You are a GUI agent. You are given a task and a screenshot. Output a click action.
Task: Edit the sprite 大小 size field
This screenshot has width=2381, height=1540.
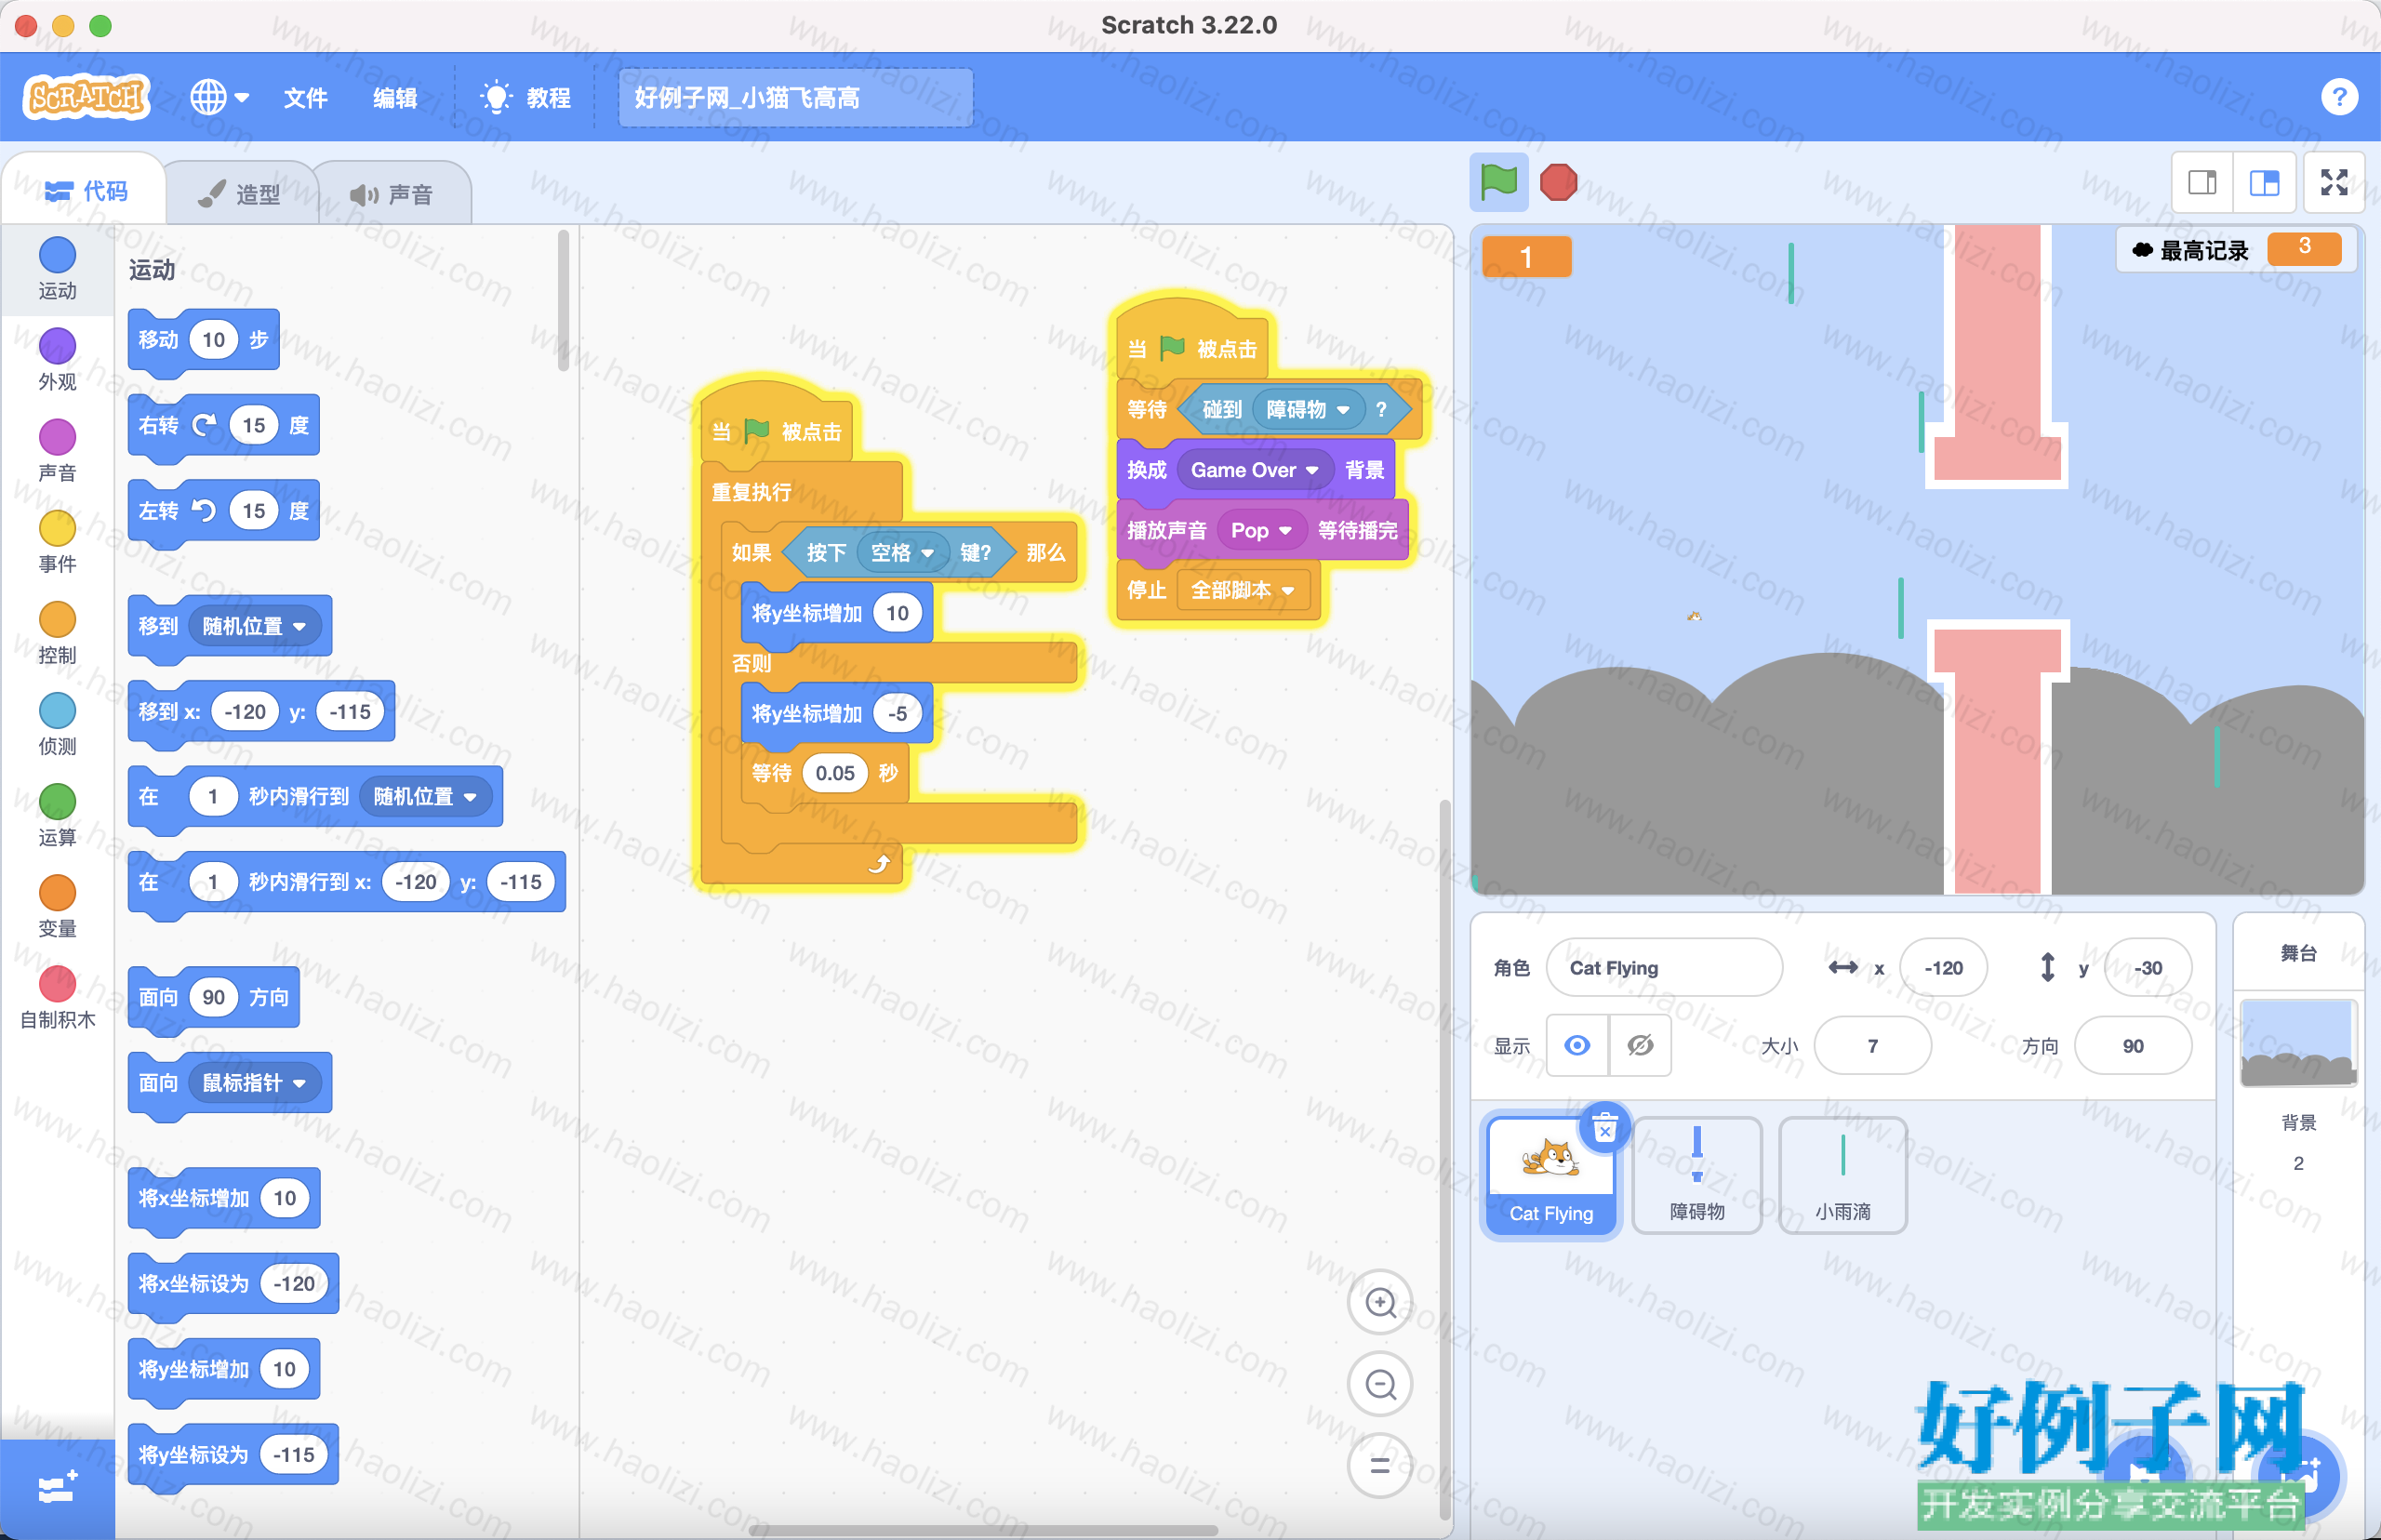point(1872,1045)
